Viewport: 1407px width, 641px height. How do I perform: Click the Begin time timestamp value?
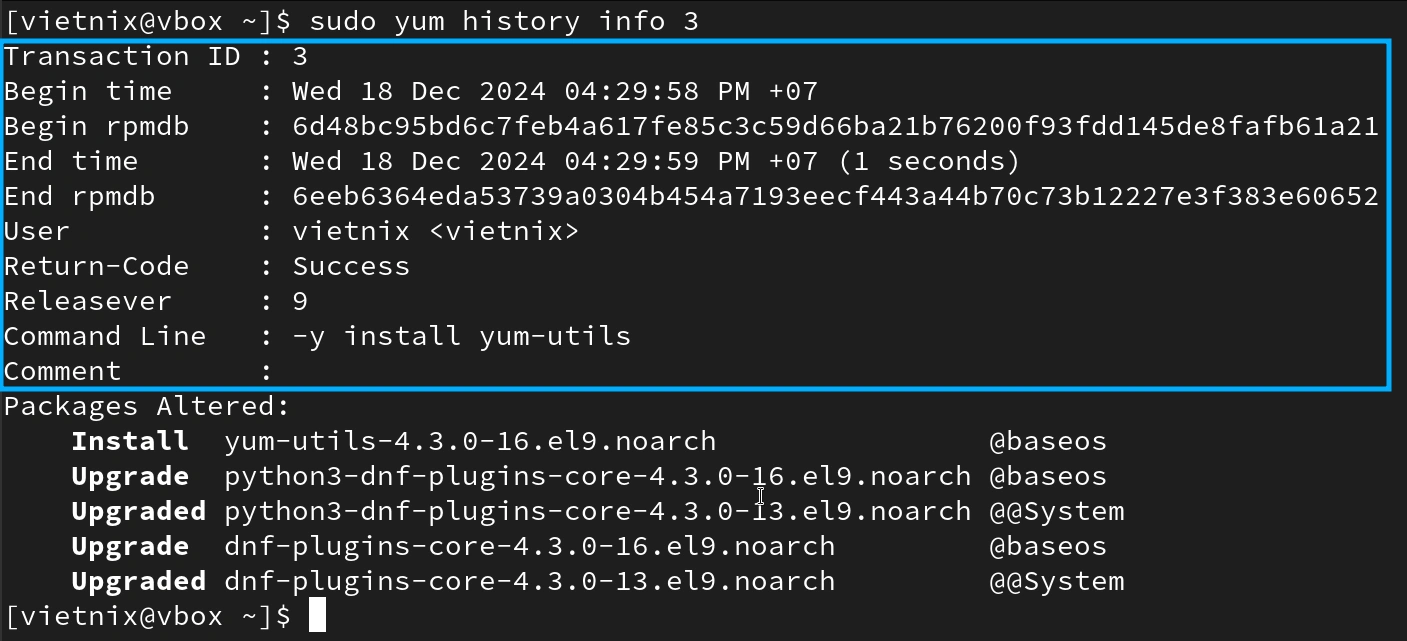[x=555, y=91]
